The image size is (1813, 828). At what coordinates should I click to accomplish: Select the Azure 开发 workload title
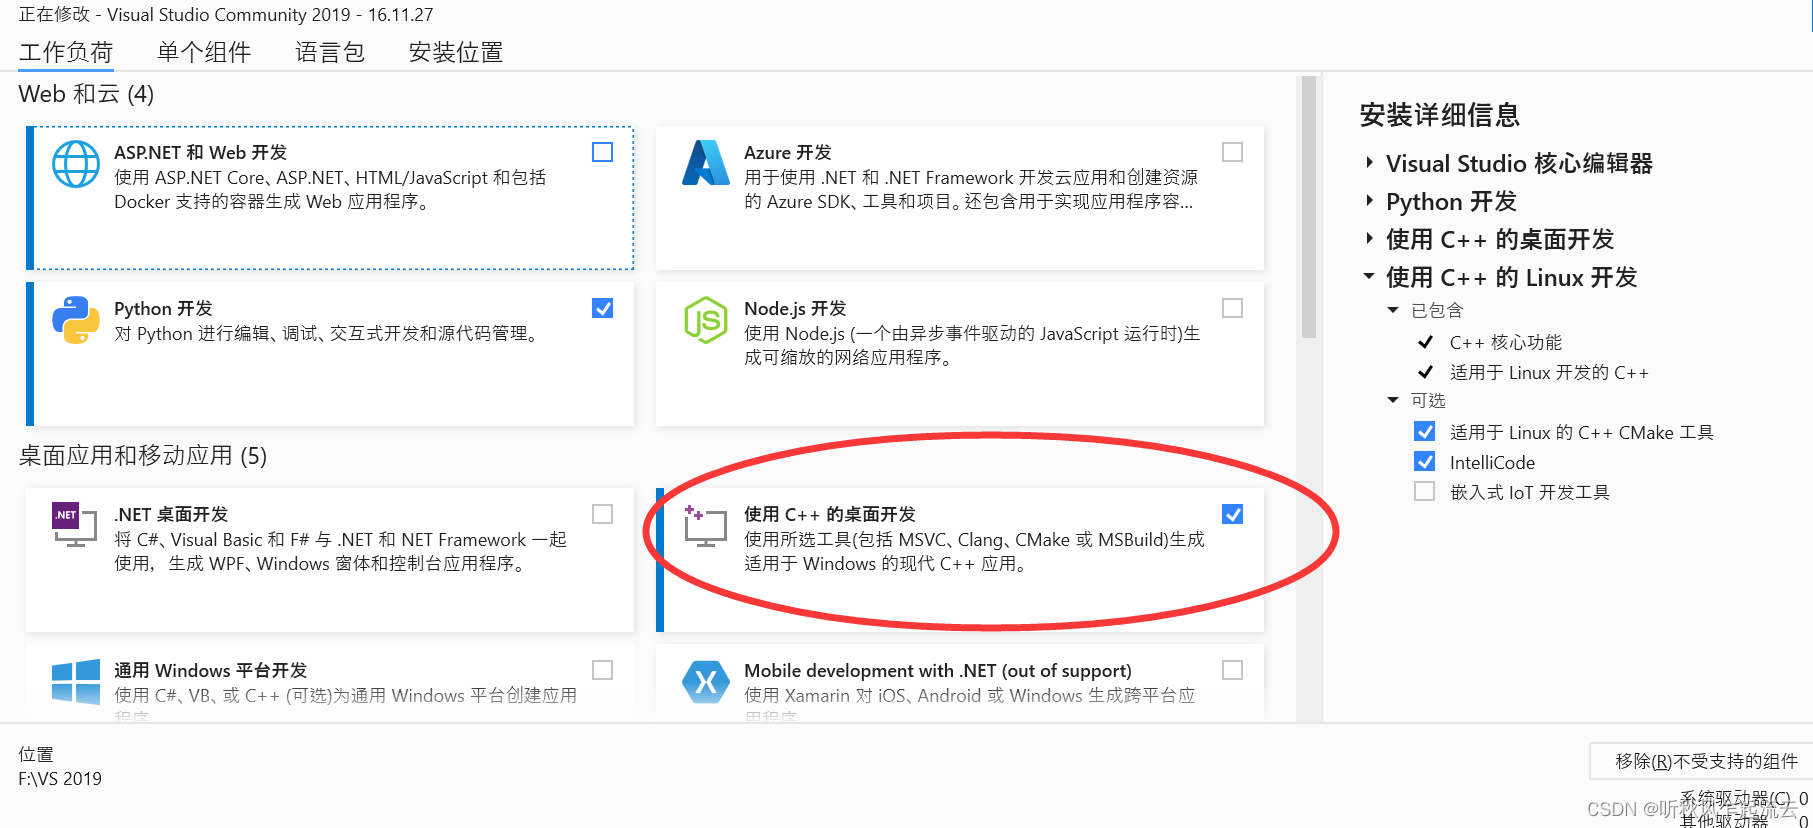(788, 152)
